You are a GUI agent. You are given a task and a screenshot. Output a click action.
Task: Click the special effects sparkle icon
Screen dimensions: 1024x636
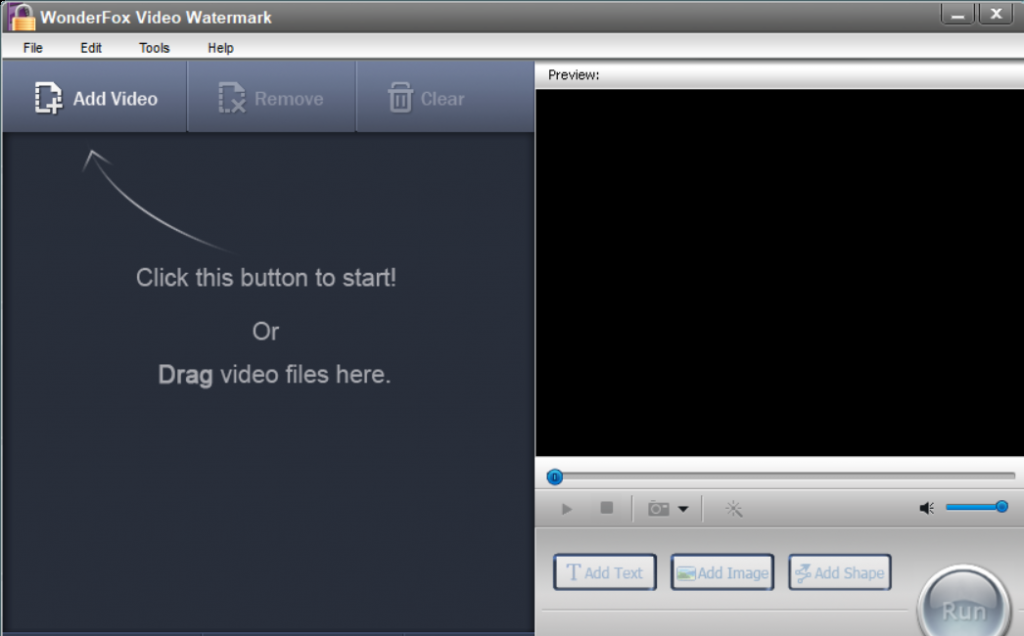point(734,509)
